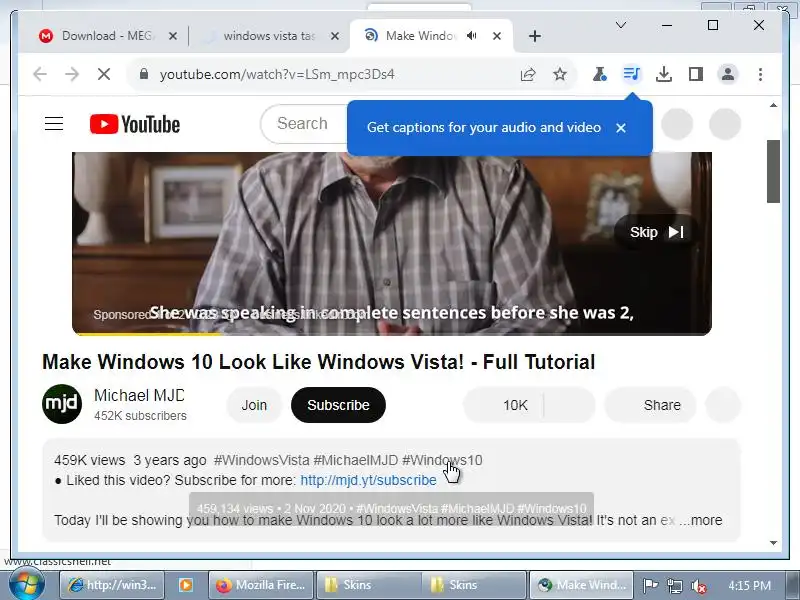Mute the audio indicator on the YouTube tab
The width and height of the screenshot is (800, 600).
tap(472, 36)
